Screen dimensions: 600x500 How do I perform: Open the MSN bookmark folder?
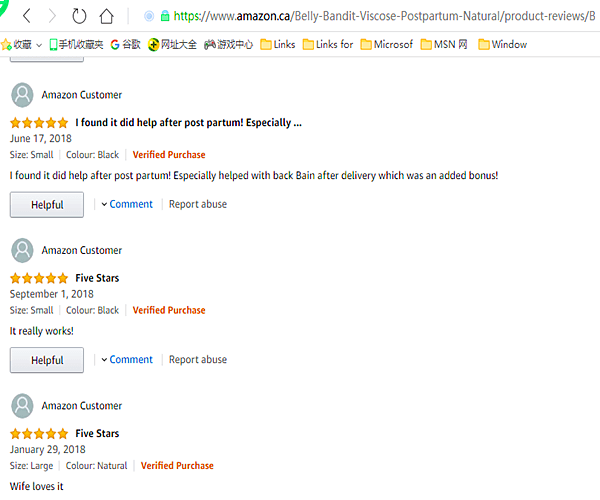point(444,44)
